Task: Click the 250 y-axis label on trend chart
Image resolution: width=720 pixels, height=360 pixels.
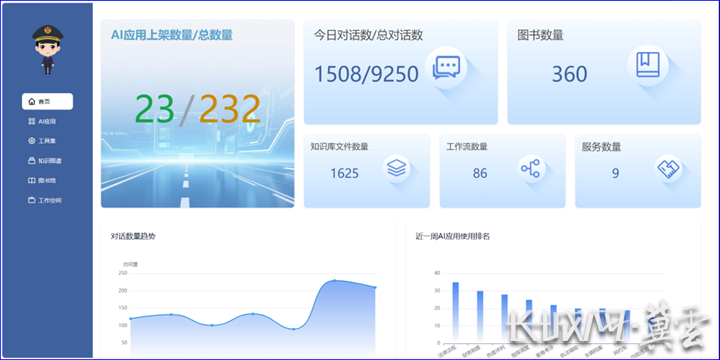Action: click(123, 273)
